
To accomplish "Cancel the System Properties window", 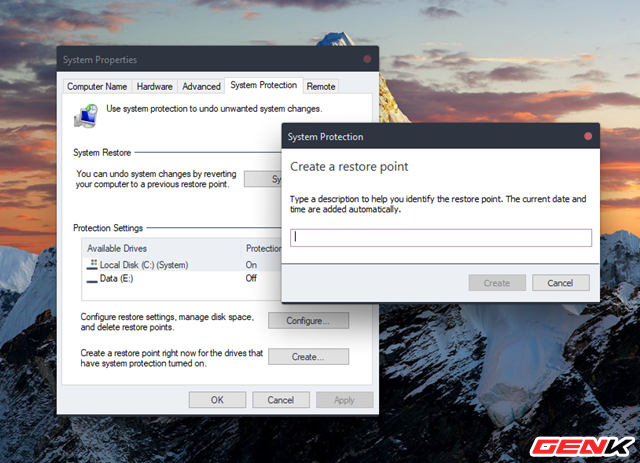I will (280, 400).
